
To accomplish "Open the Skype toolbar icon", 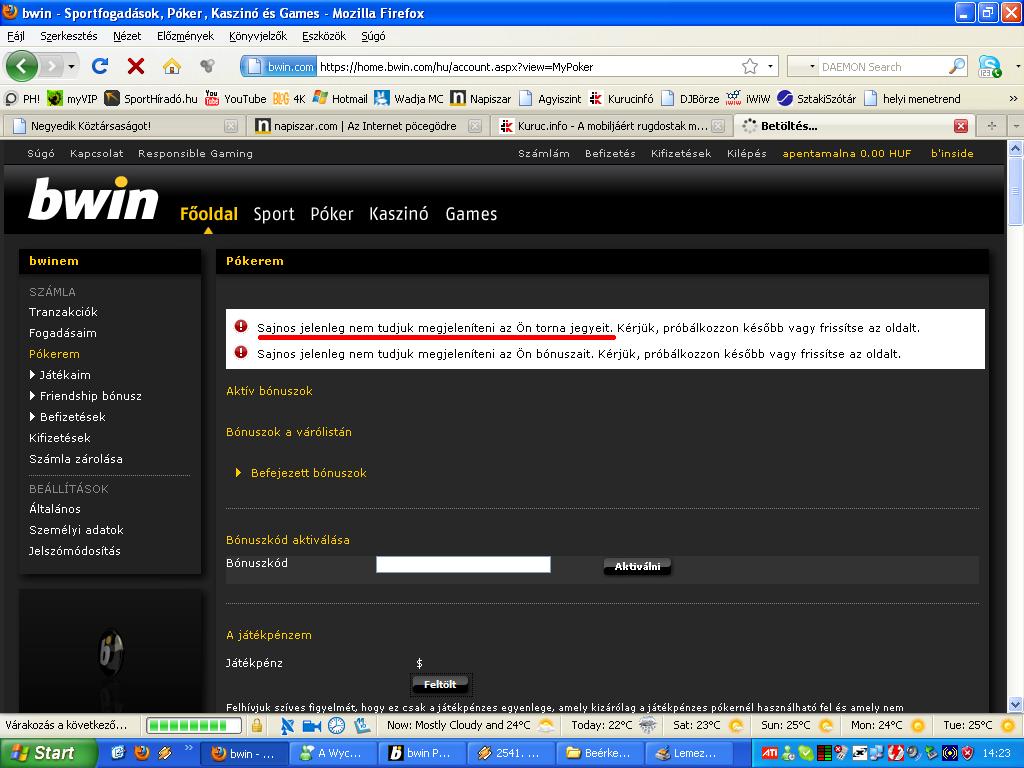I will point(990,66).
